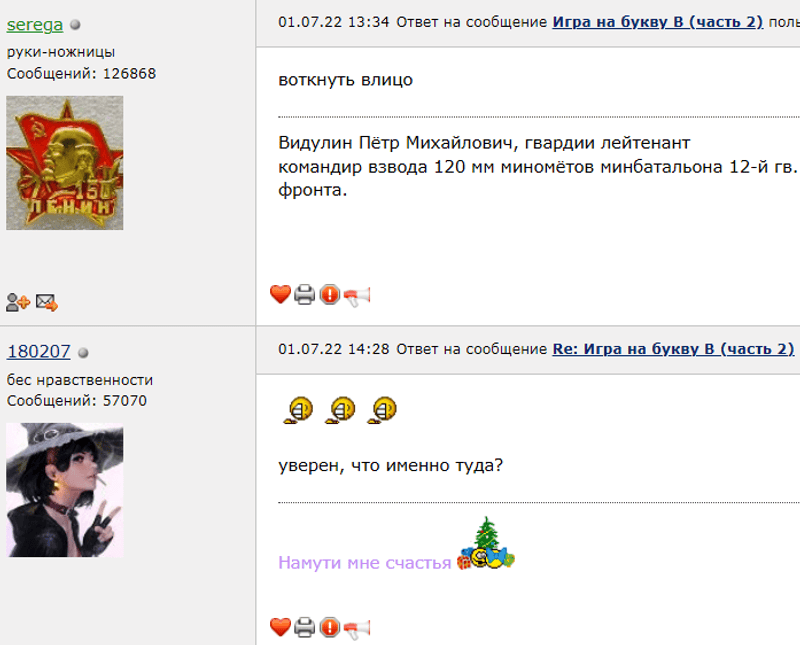The image size is (800, 645).
Task: Like serega's post with heart icon
Action: 280,294
